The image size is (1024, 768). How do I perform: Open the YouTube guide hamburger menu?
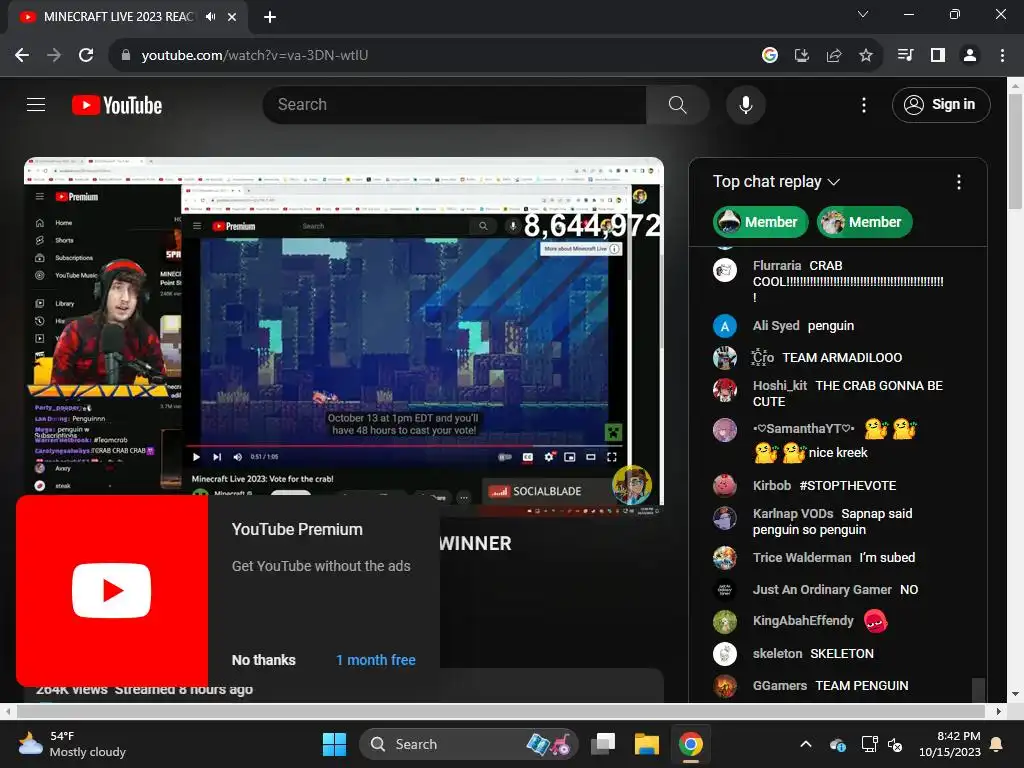click(36, 104)
